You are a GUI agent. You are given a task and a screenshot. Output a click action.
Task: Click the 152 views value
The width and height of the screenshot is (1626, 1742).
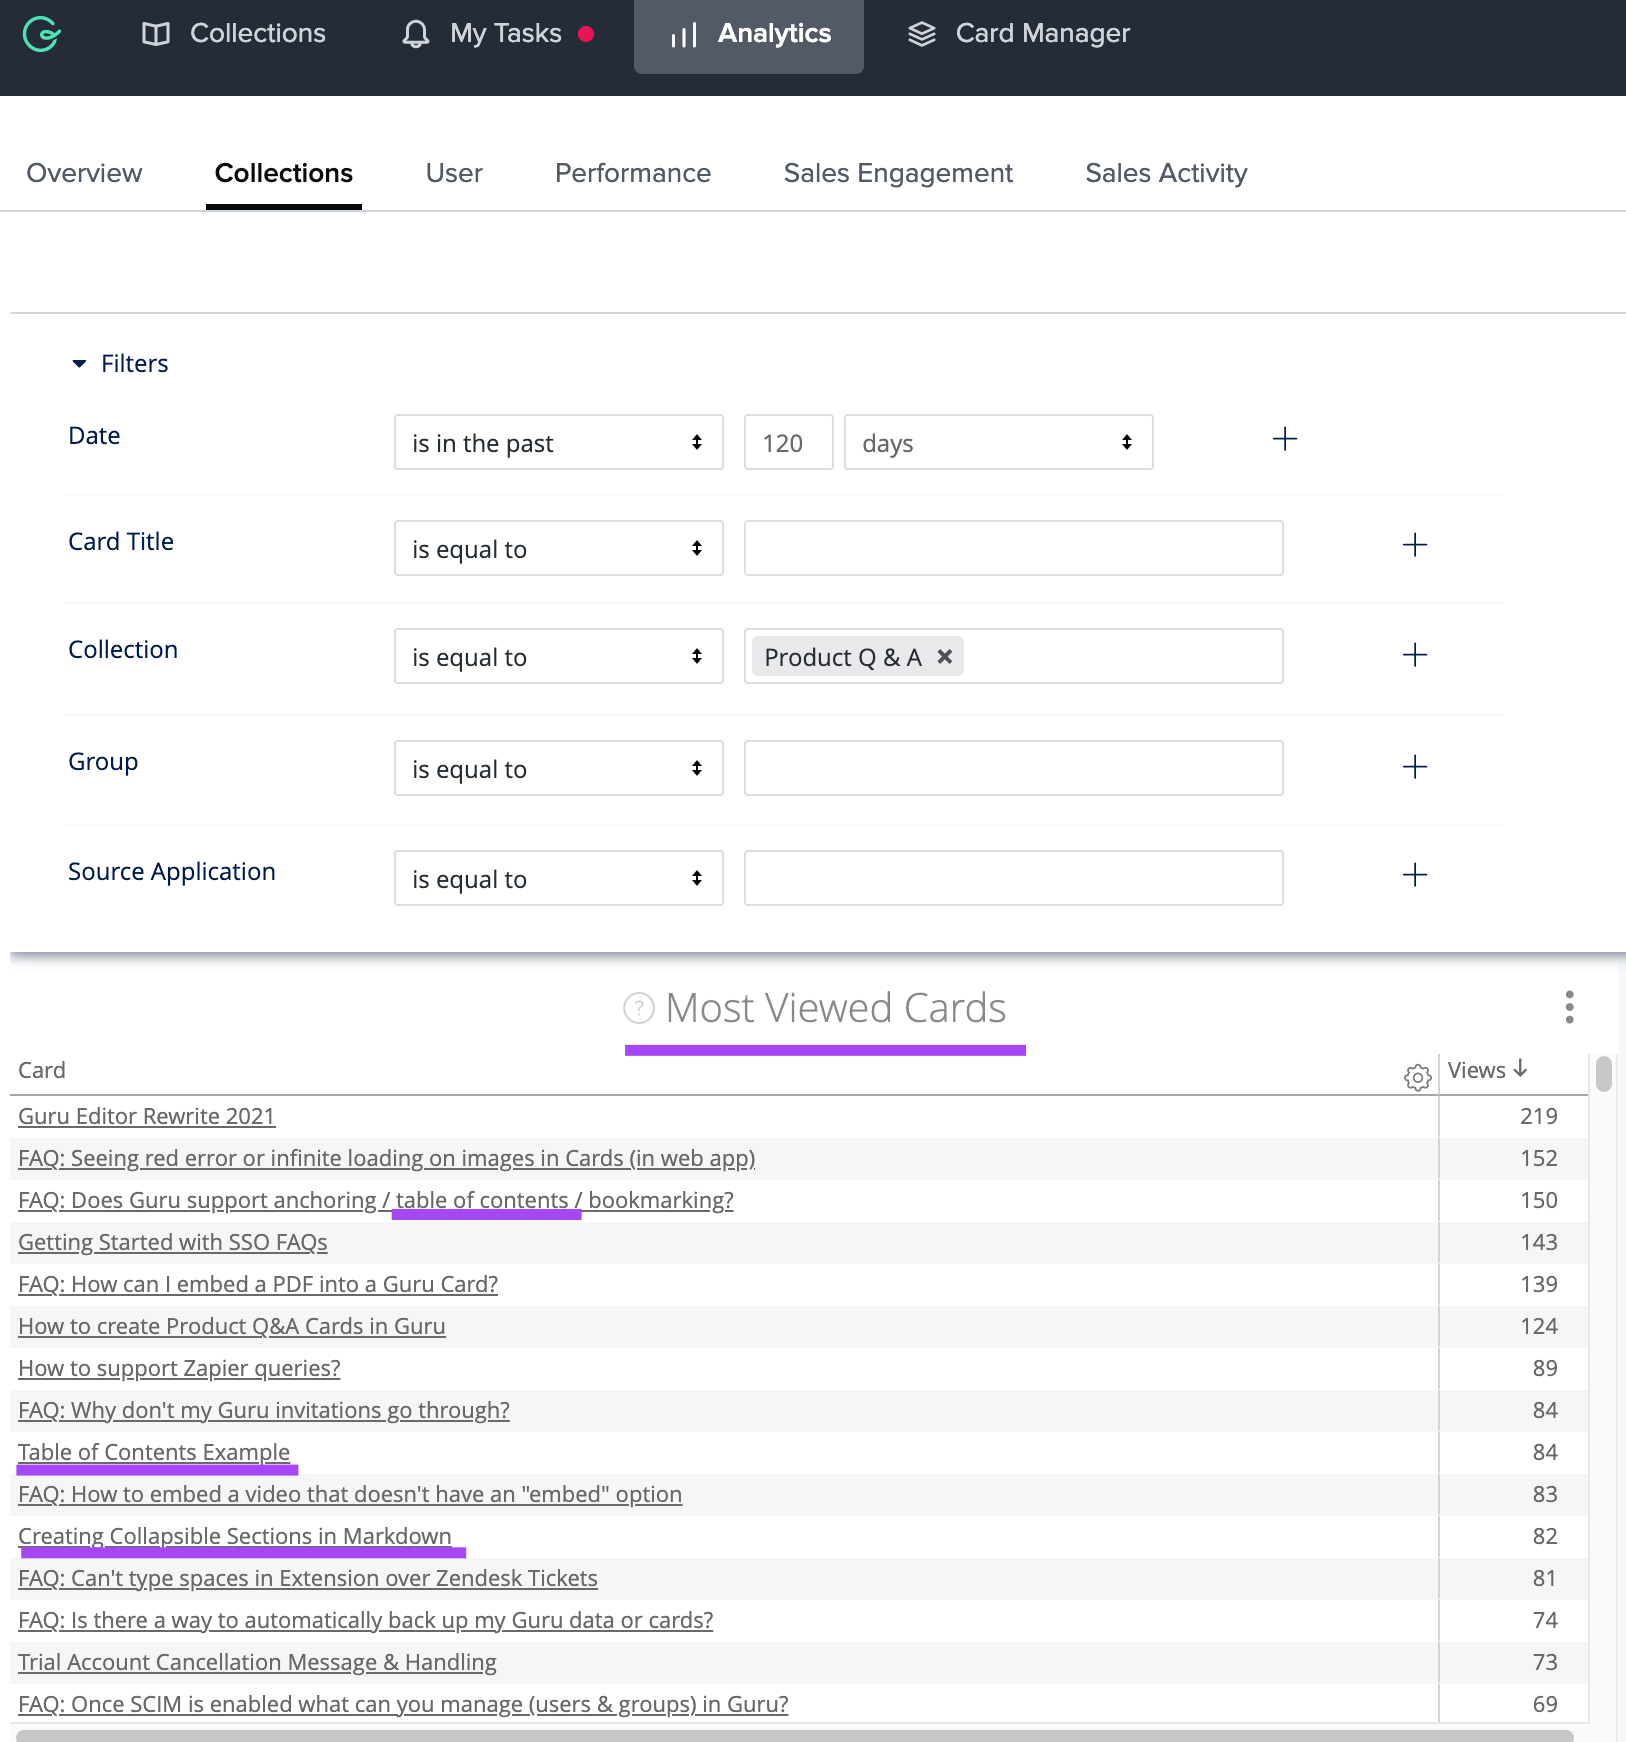click(1539, 1158)
